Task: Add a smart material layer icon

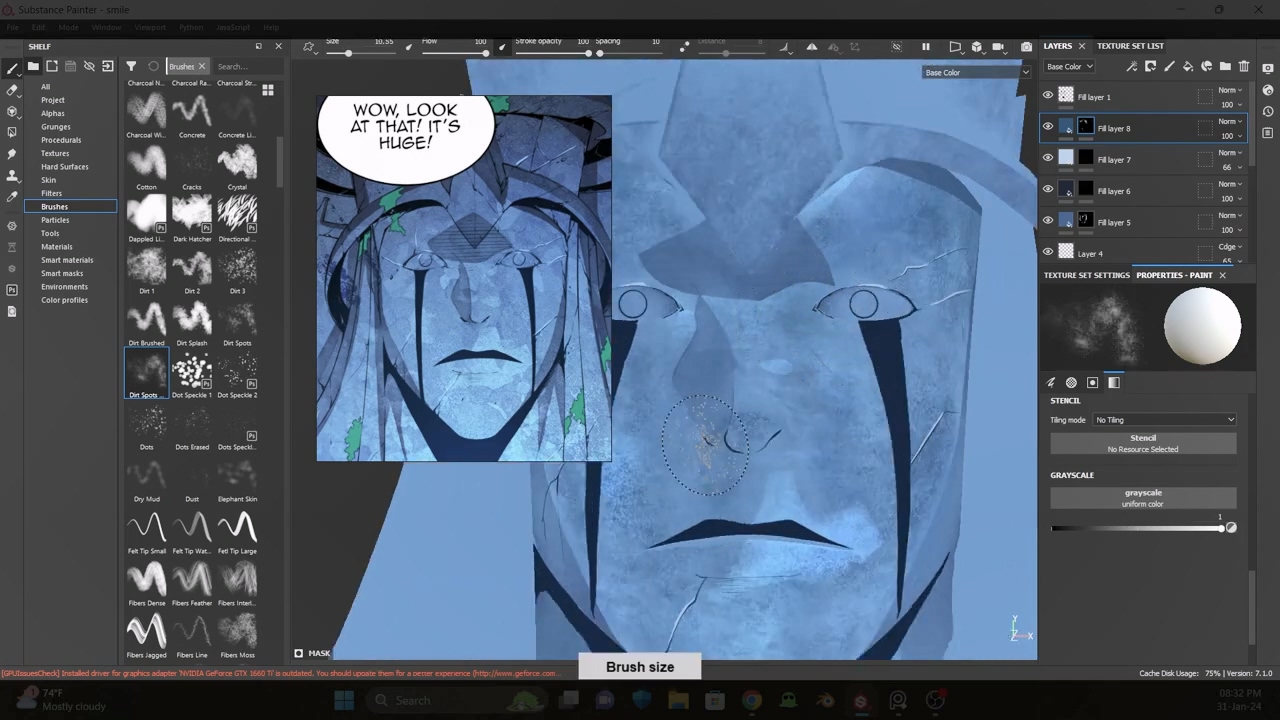Action: [x=1207, y=66]
